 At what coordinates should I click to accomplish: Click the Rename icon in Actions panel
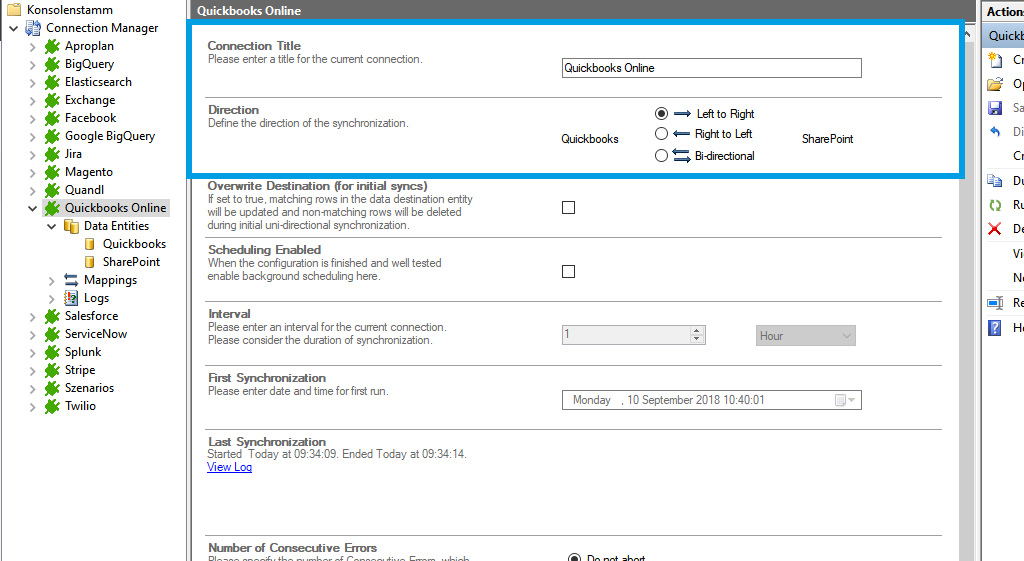tap(995, 303)
